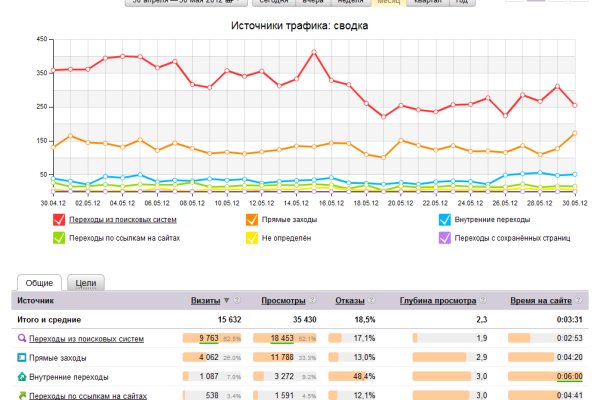600x400 pixels.
Task: Switch to the 'Цели' tab
Action: point(86,283)
